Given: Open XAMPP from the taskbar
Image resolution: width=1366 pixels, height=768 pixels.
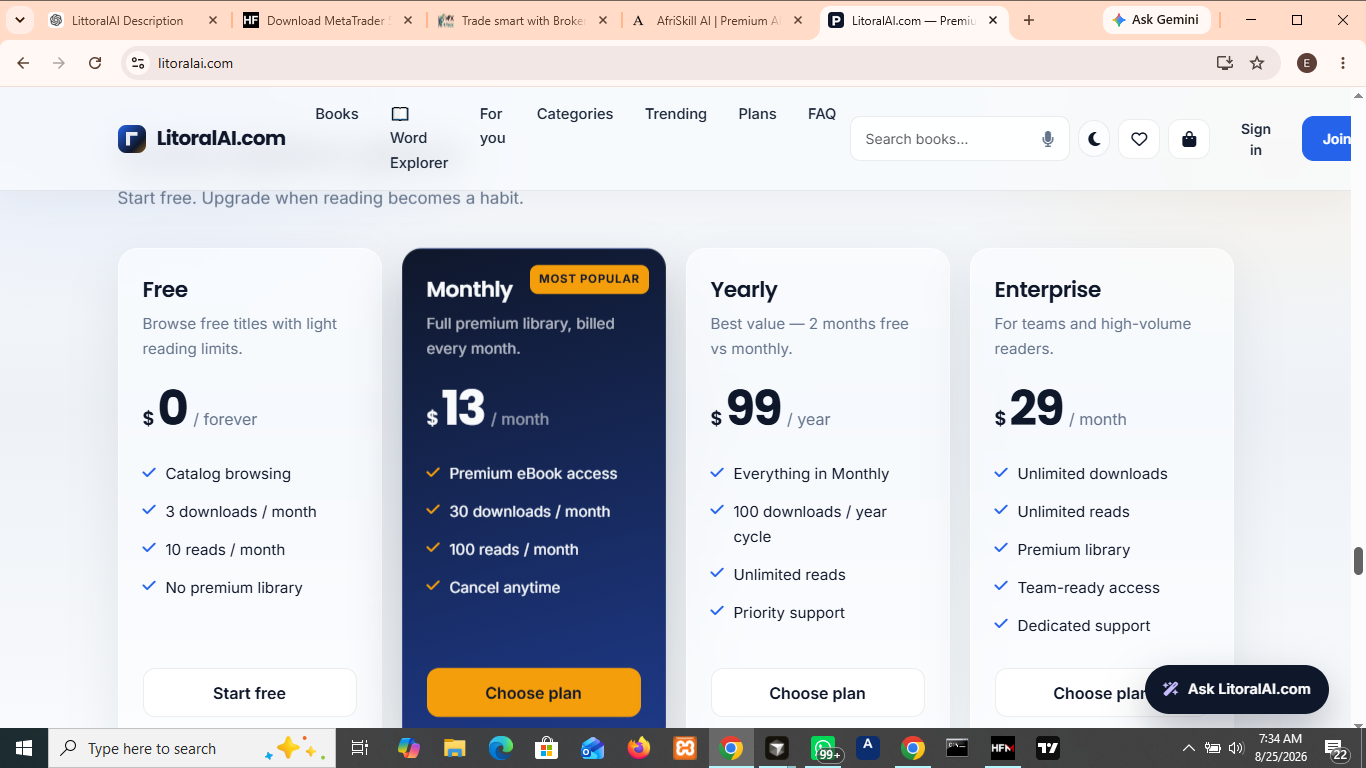Looking at the screenshot, I should tap(685, 748).
